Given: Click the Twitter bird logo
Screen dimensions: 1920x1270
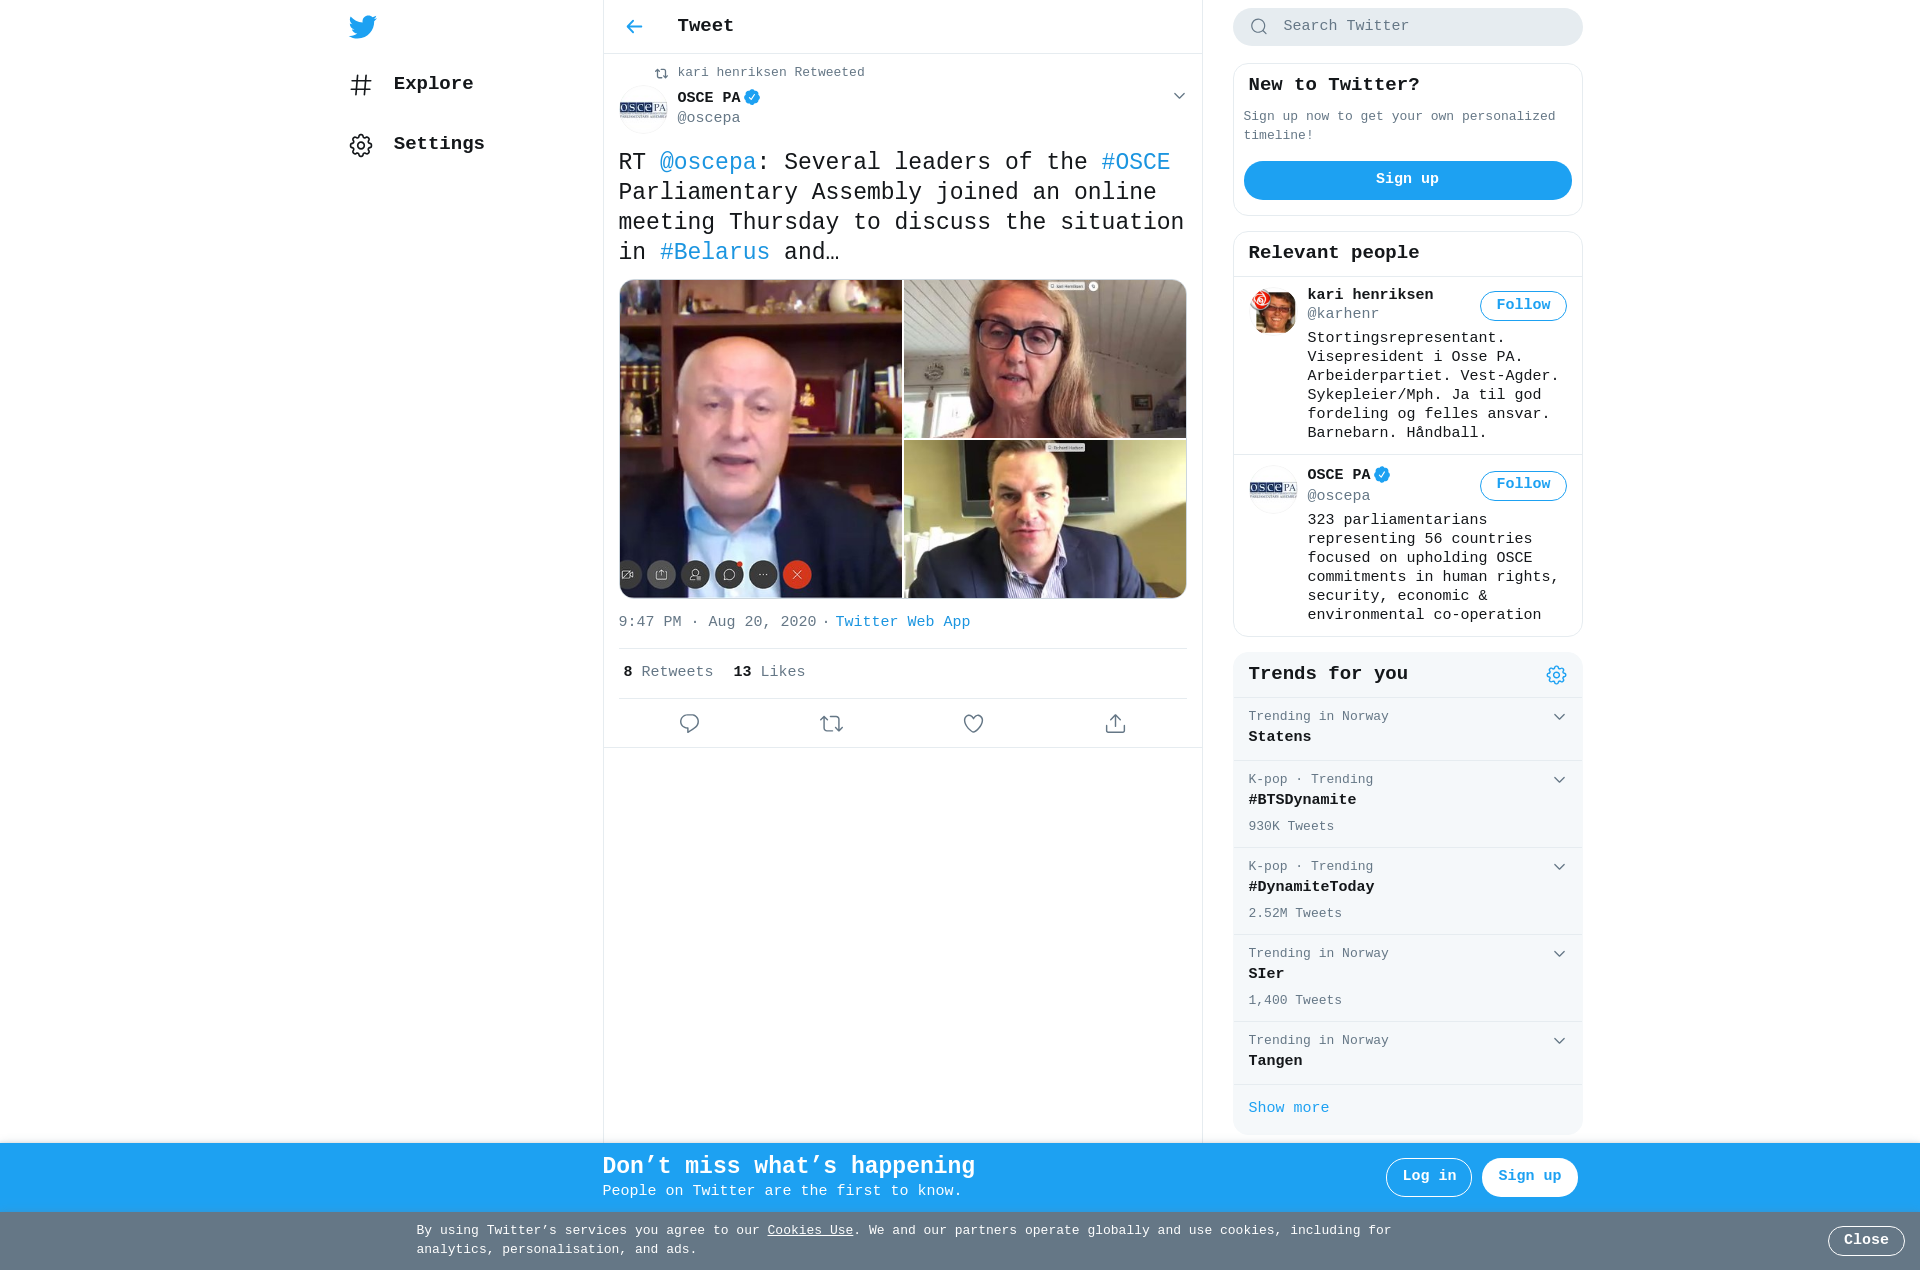Looking at the screenshot, I should coord(363,27).
